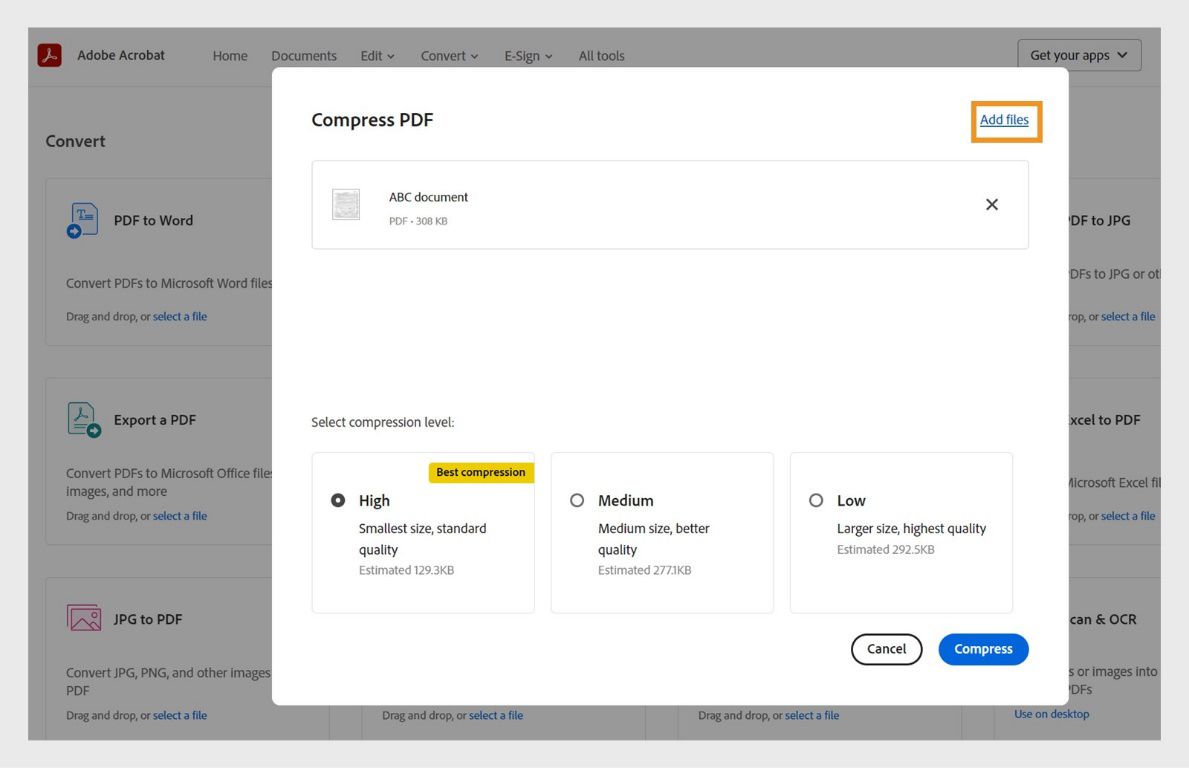1189x768 pixels.
Task: Remove ABC document using the X icon
Action: 991,204
